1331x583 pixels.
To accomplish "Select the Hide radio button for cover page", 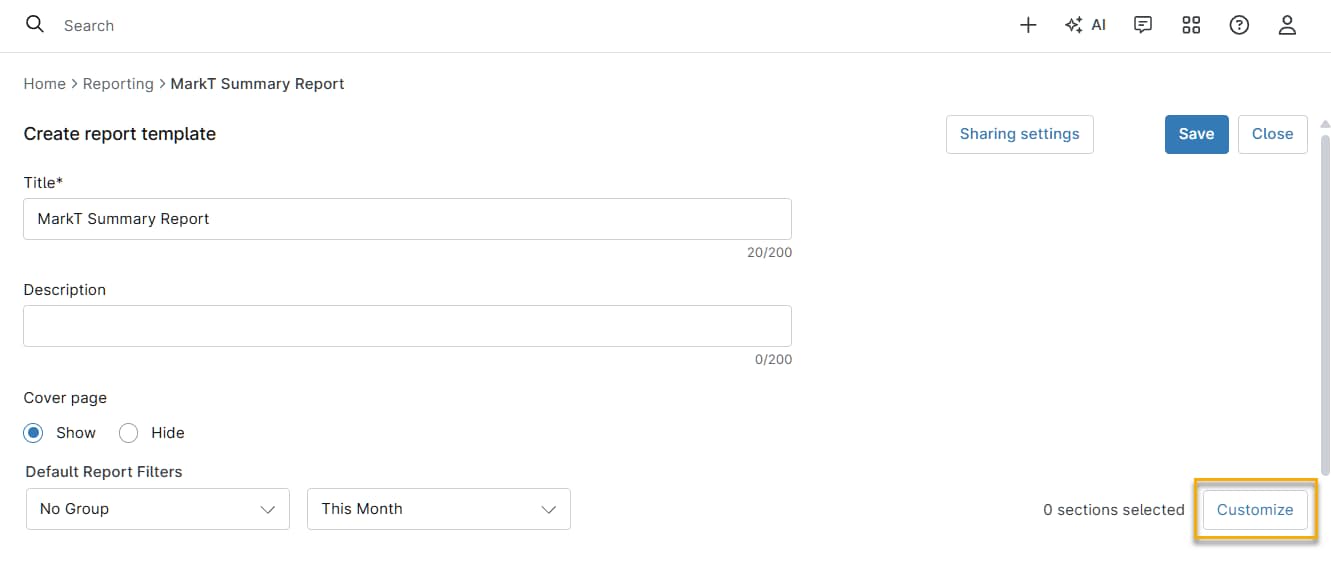I will point(128,432).
